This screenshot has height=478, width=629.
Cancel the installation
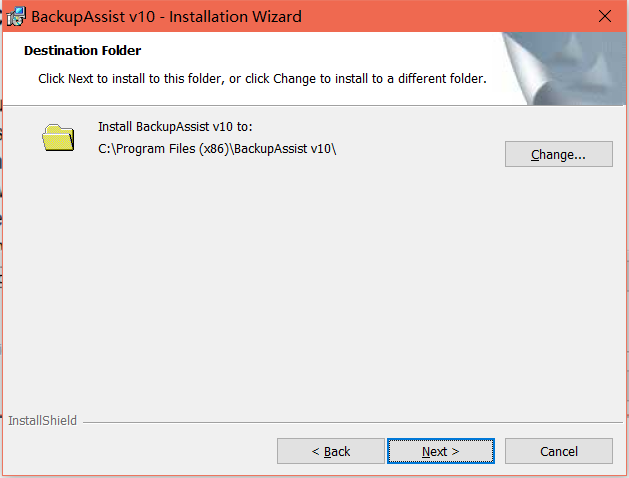558,451
